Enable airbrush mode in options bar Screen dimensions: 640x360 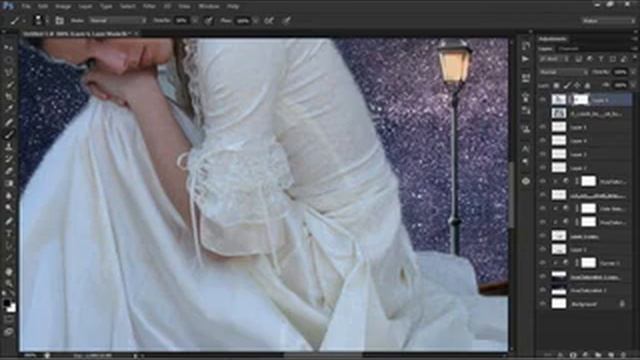269,20
